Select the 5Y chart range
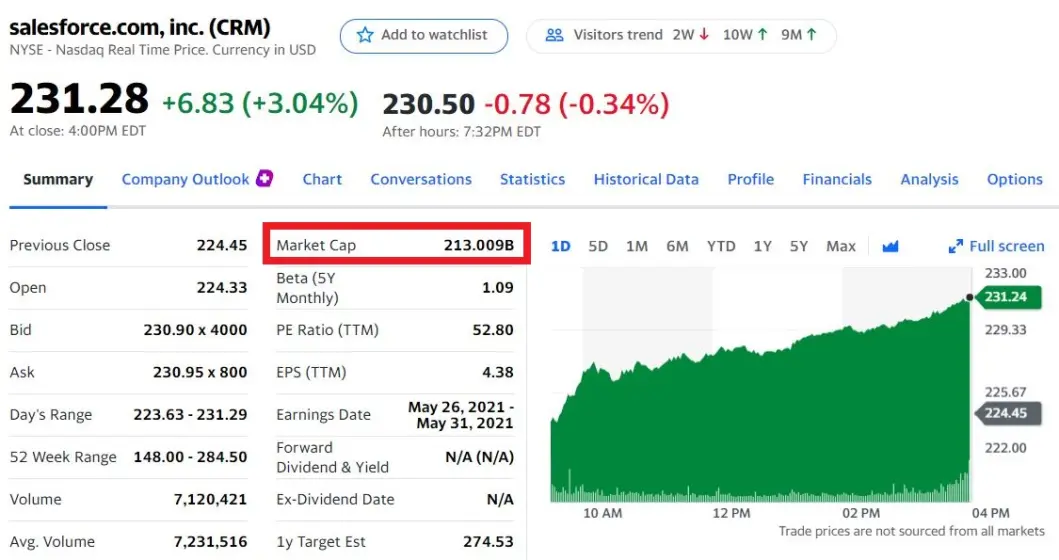 click(x=799, y=247)
